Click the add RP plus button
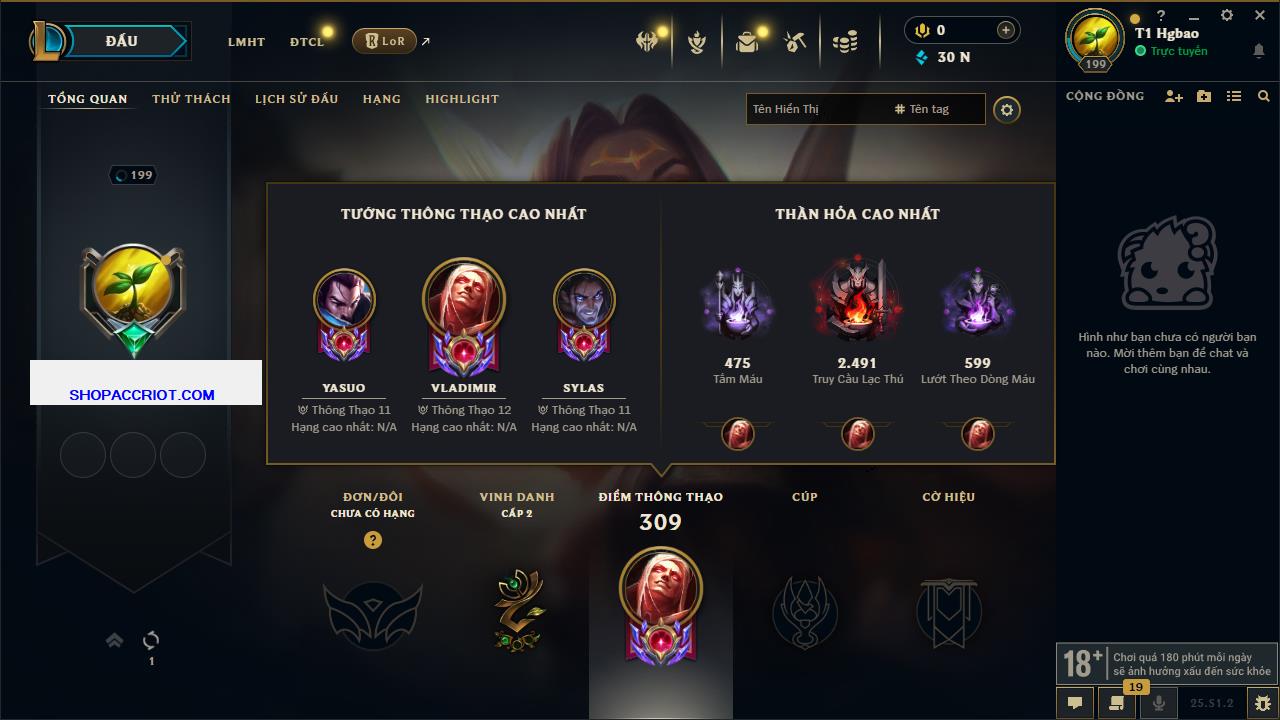Image resolution: width=1280 pixels, height=720 pixels. (x=1006, y=30)
